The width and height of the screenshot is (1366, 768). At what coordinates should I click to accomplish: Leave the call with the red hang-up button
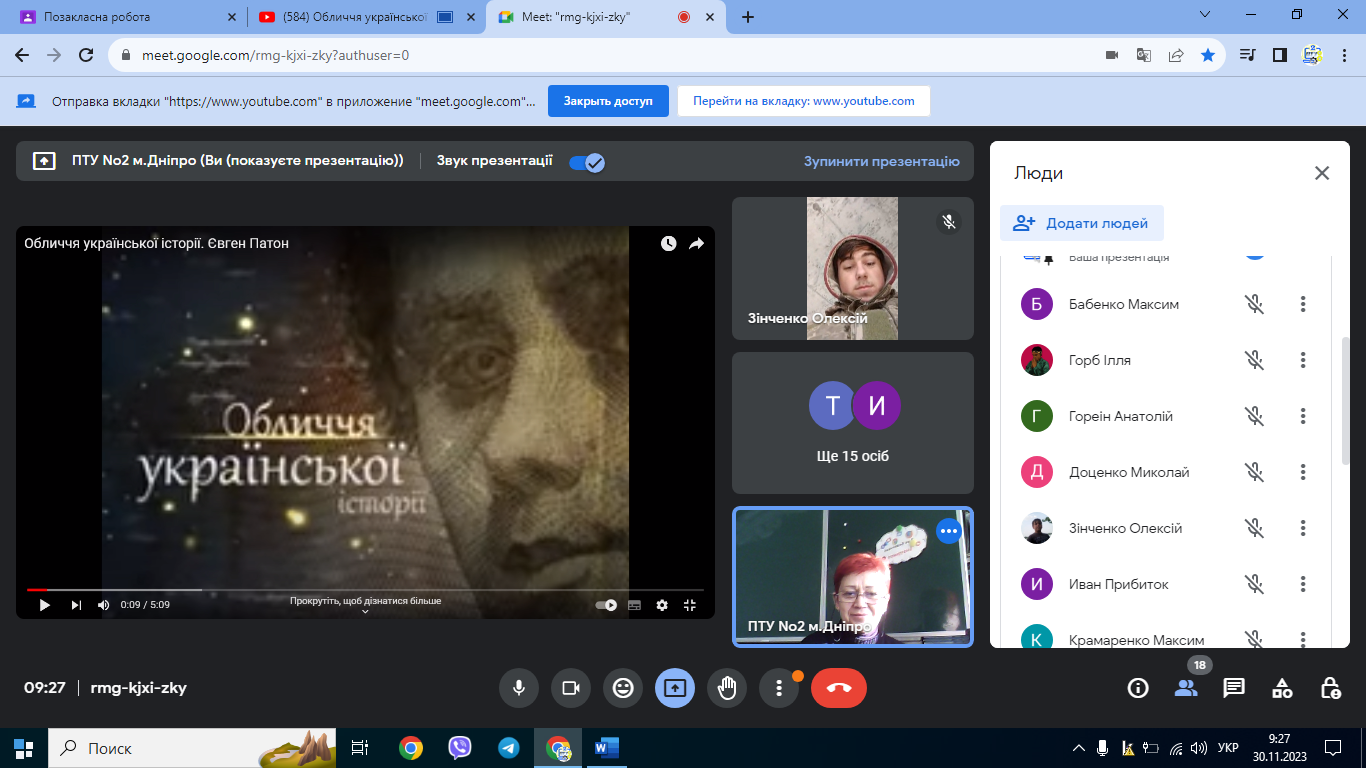tap(839, 688)
